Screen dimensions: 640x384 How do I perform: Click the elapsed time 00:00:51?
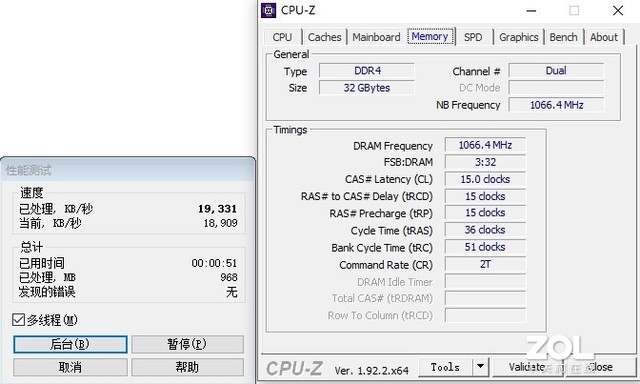(x=214, y=263)
